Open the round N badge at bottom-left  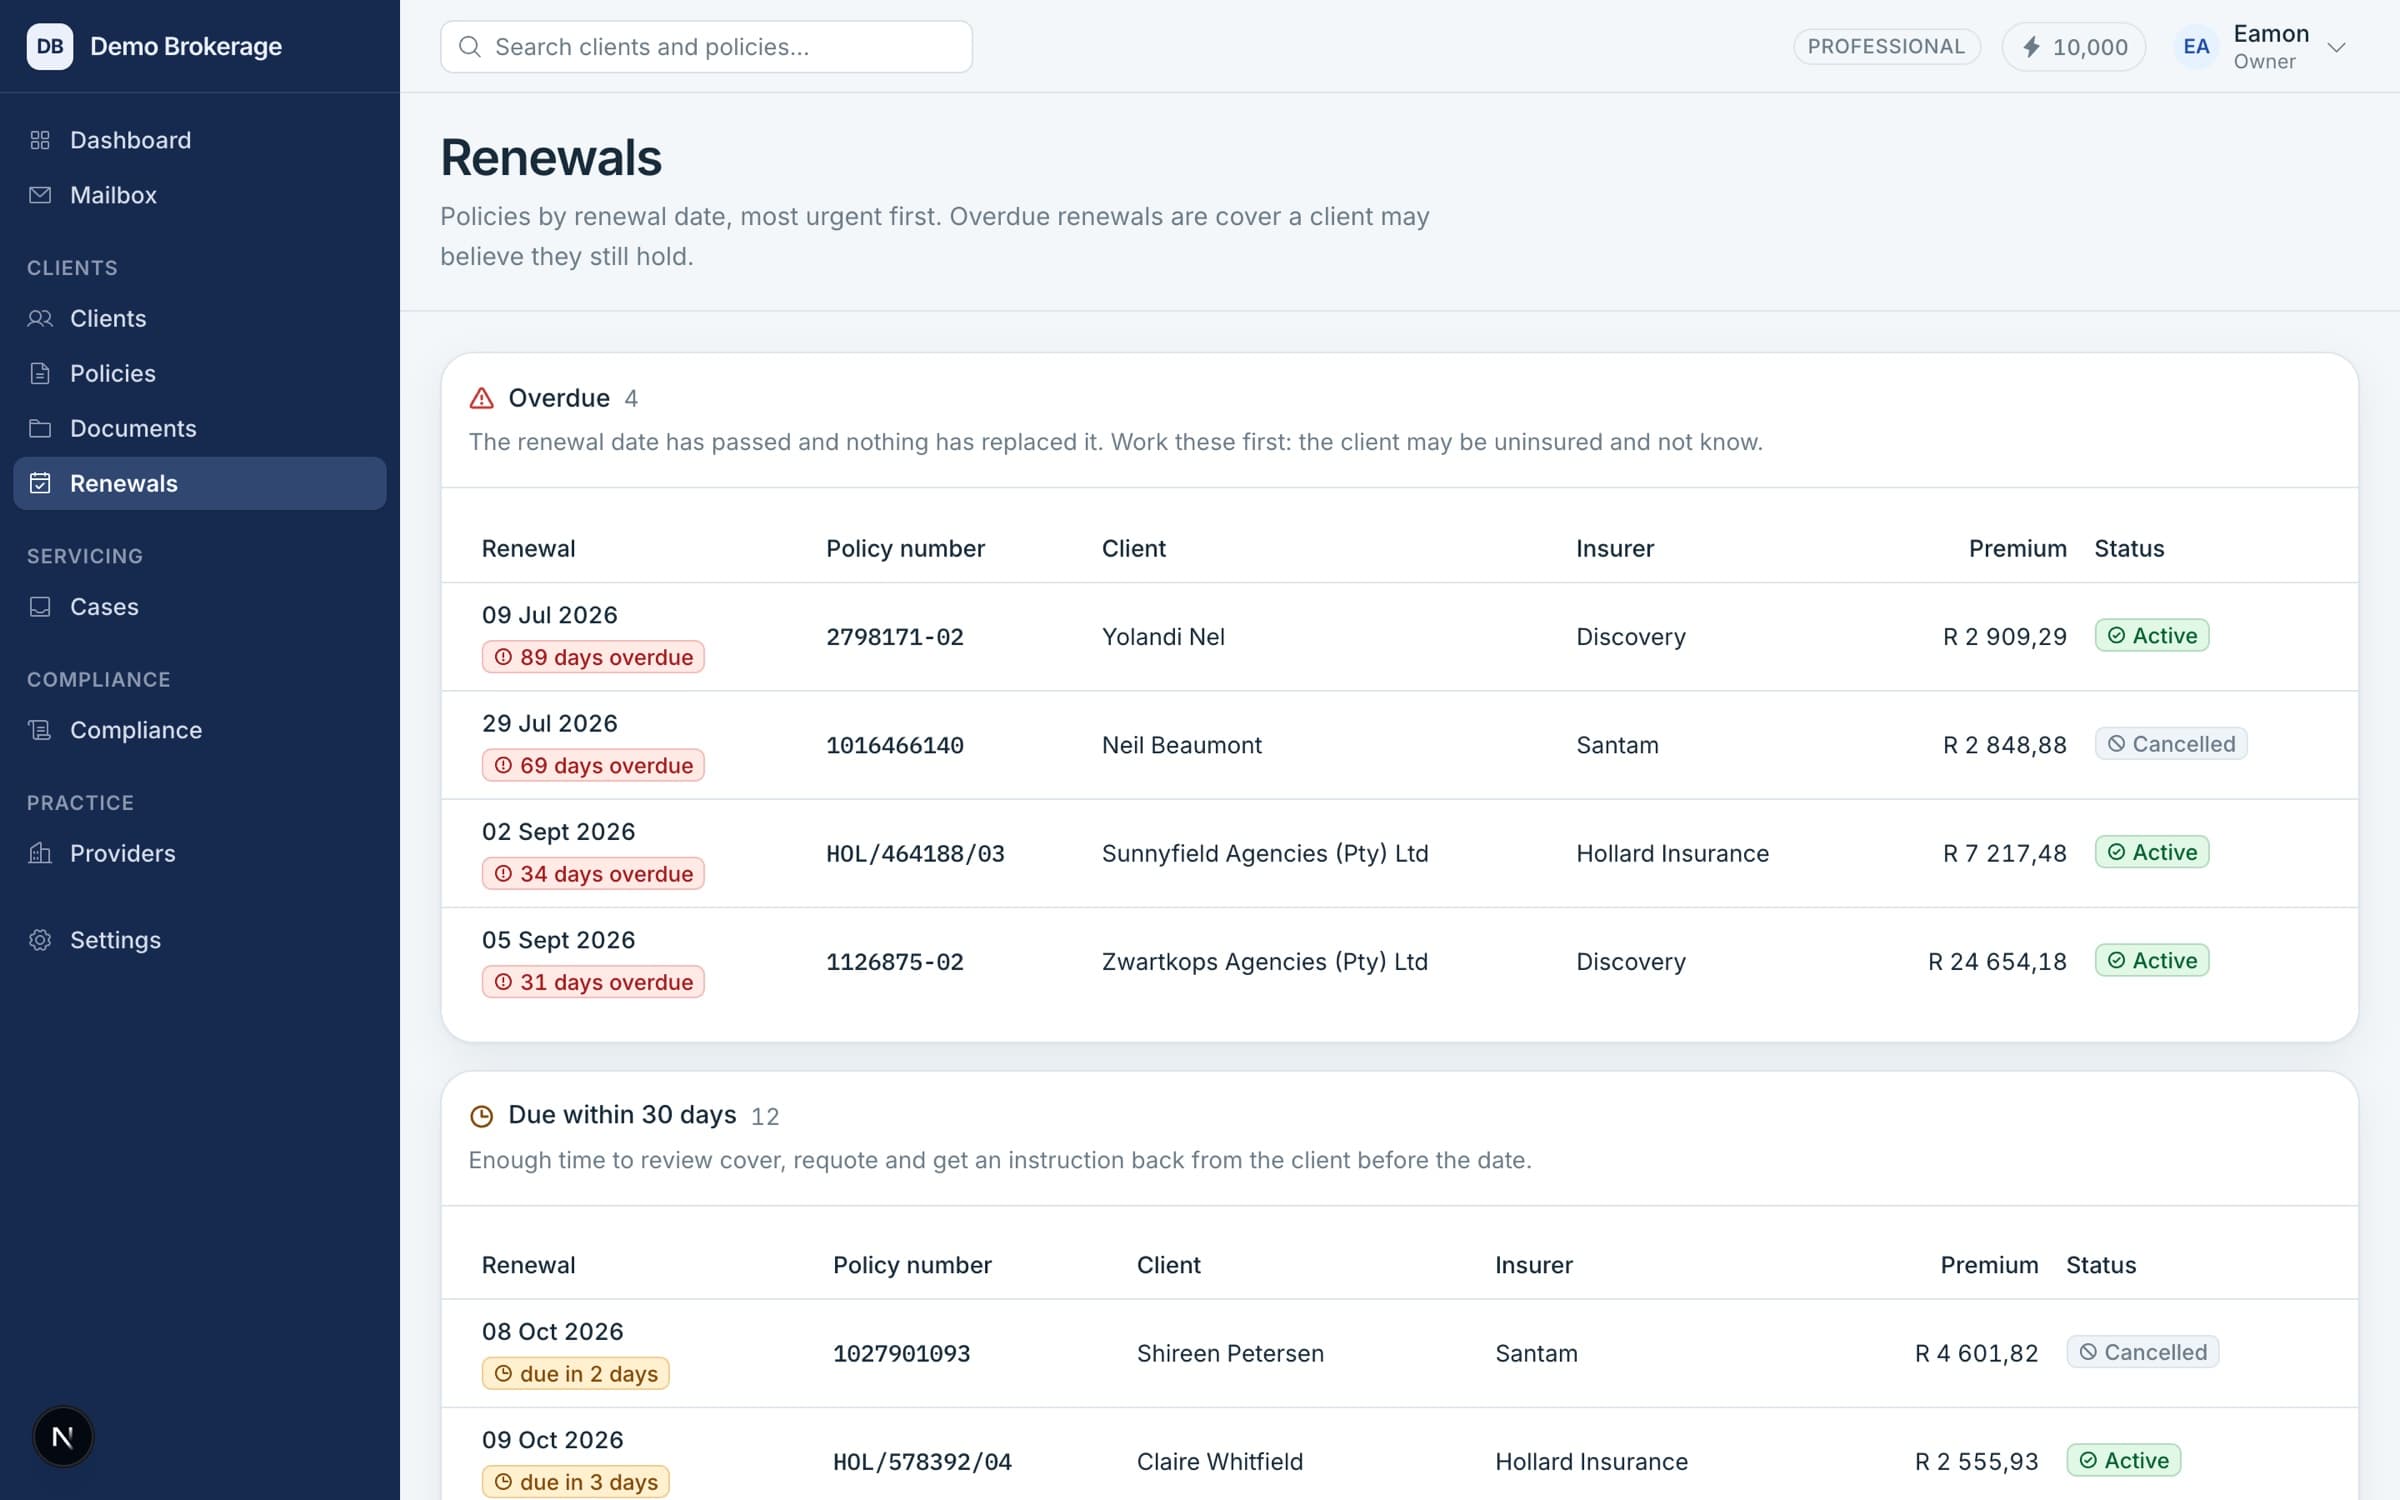coord(63,1437)
